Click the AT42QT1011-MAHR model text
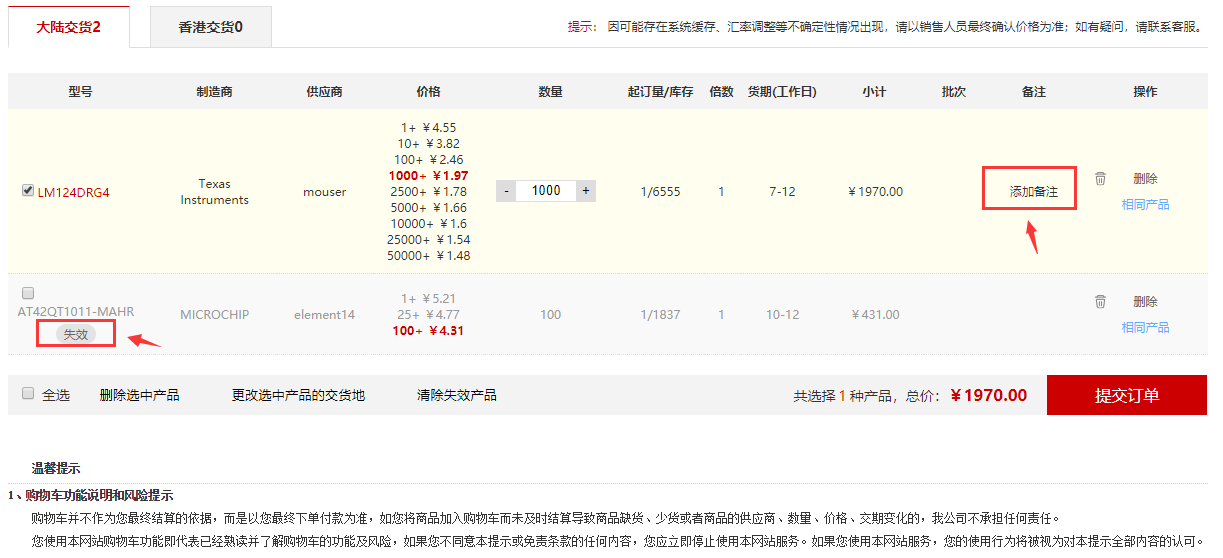The image size is (1223, 558). pyautogui.click(x=76, y=312)
